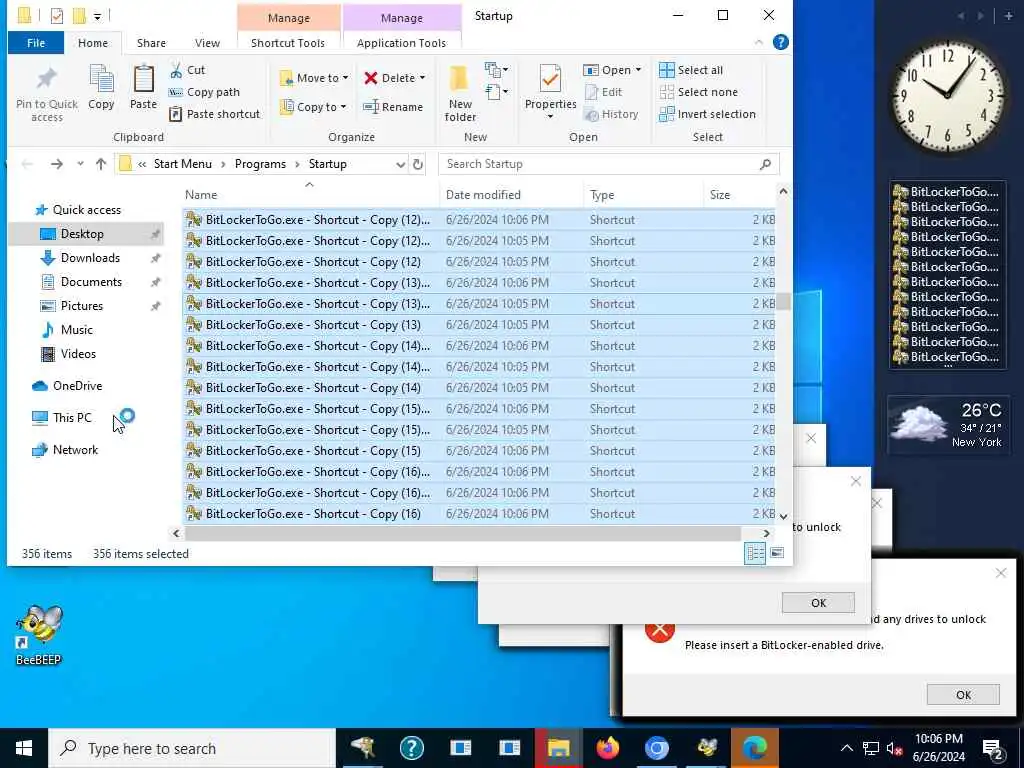The image size is (1024, 768).
Task: Go up one folder level
Action: click(101, 164)
